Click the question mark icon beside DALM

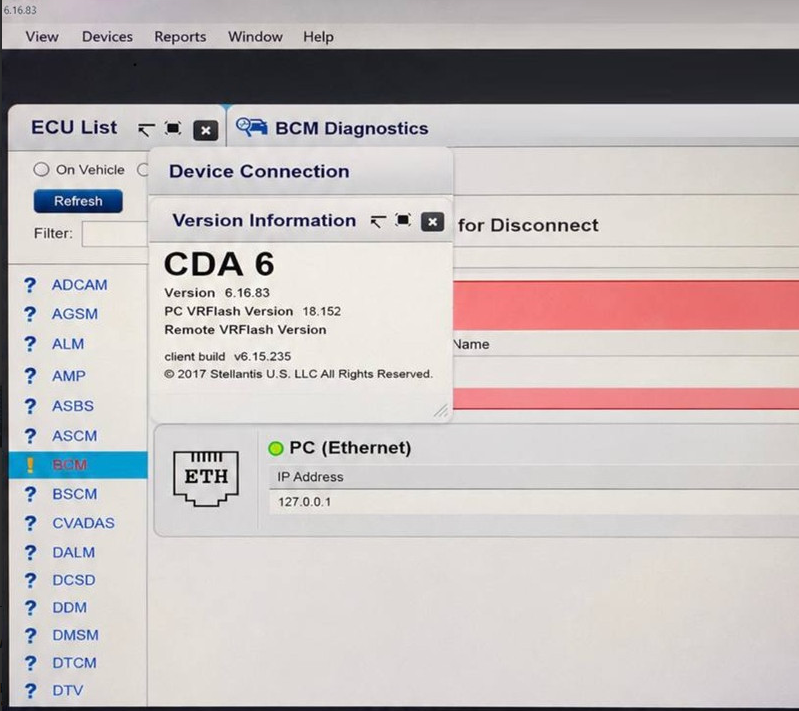(31, 553)
